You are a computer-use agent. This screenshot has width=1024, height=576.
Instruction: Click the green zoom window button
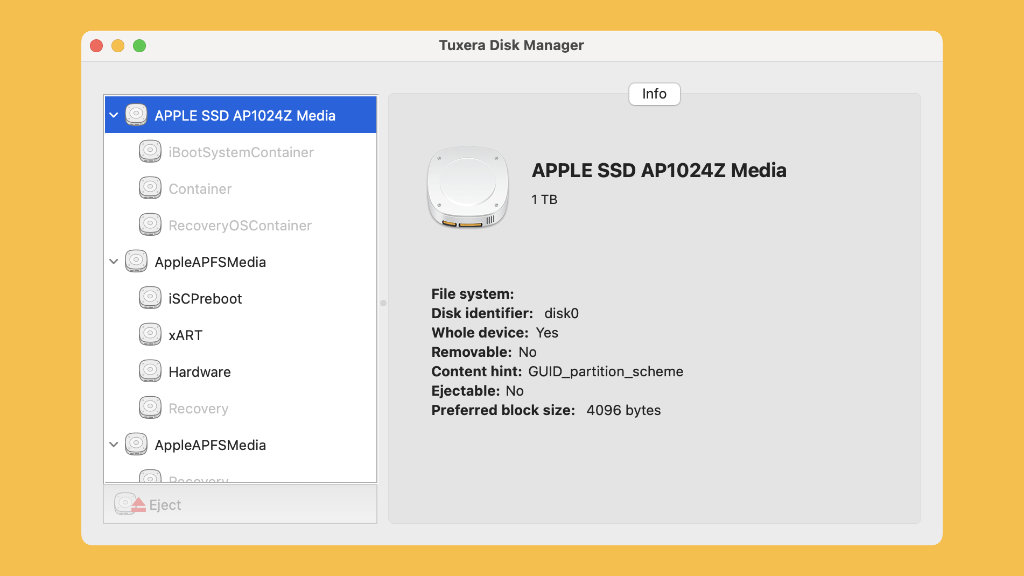[x=140, y=46]
